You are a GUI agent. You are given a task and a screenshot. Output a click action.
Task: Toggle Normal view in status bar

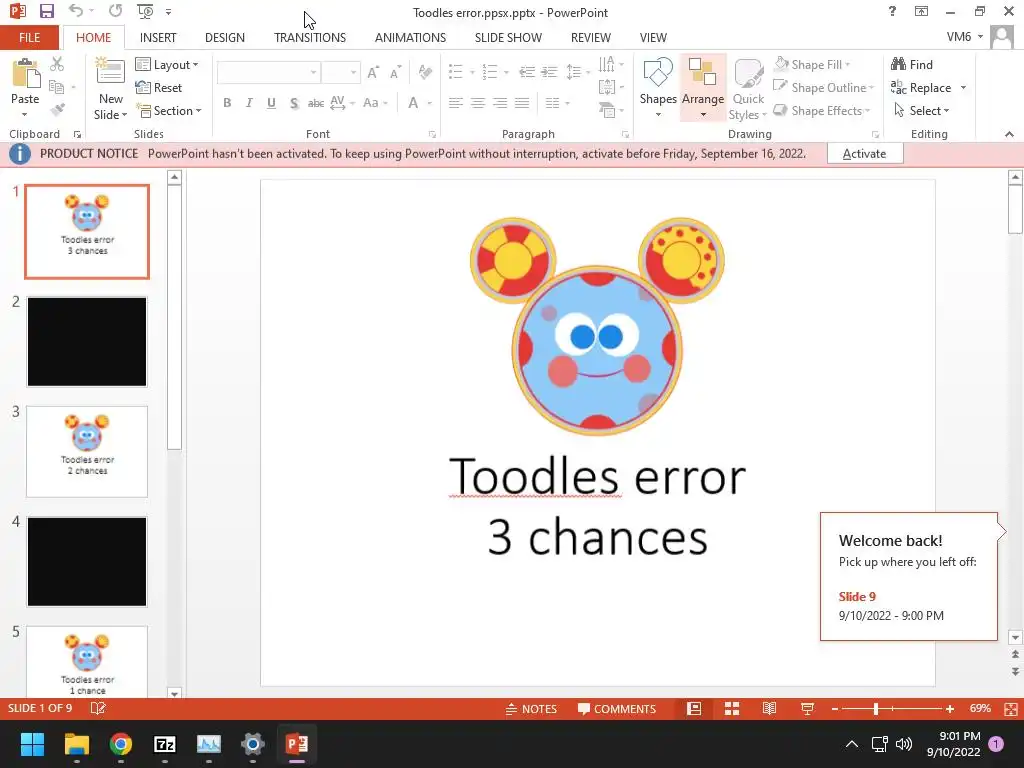click(x=694, y=709)
